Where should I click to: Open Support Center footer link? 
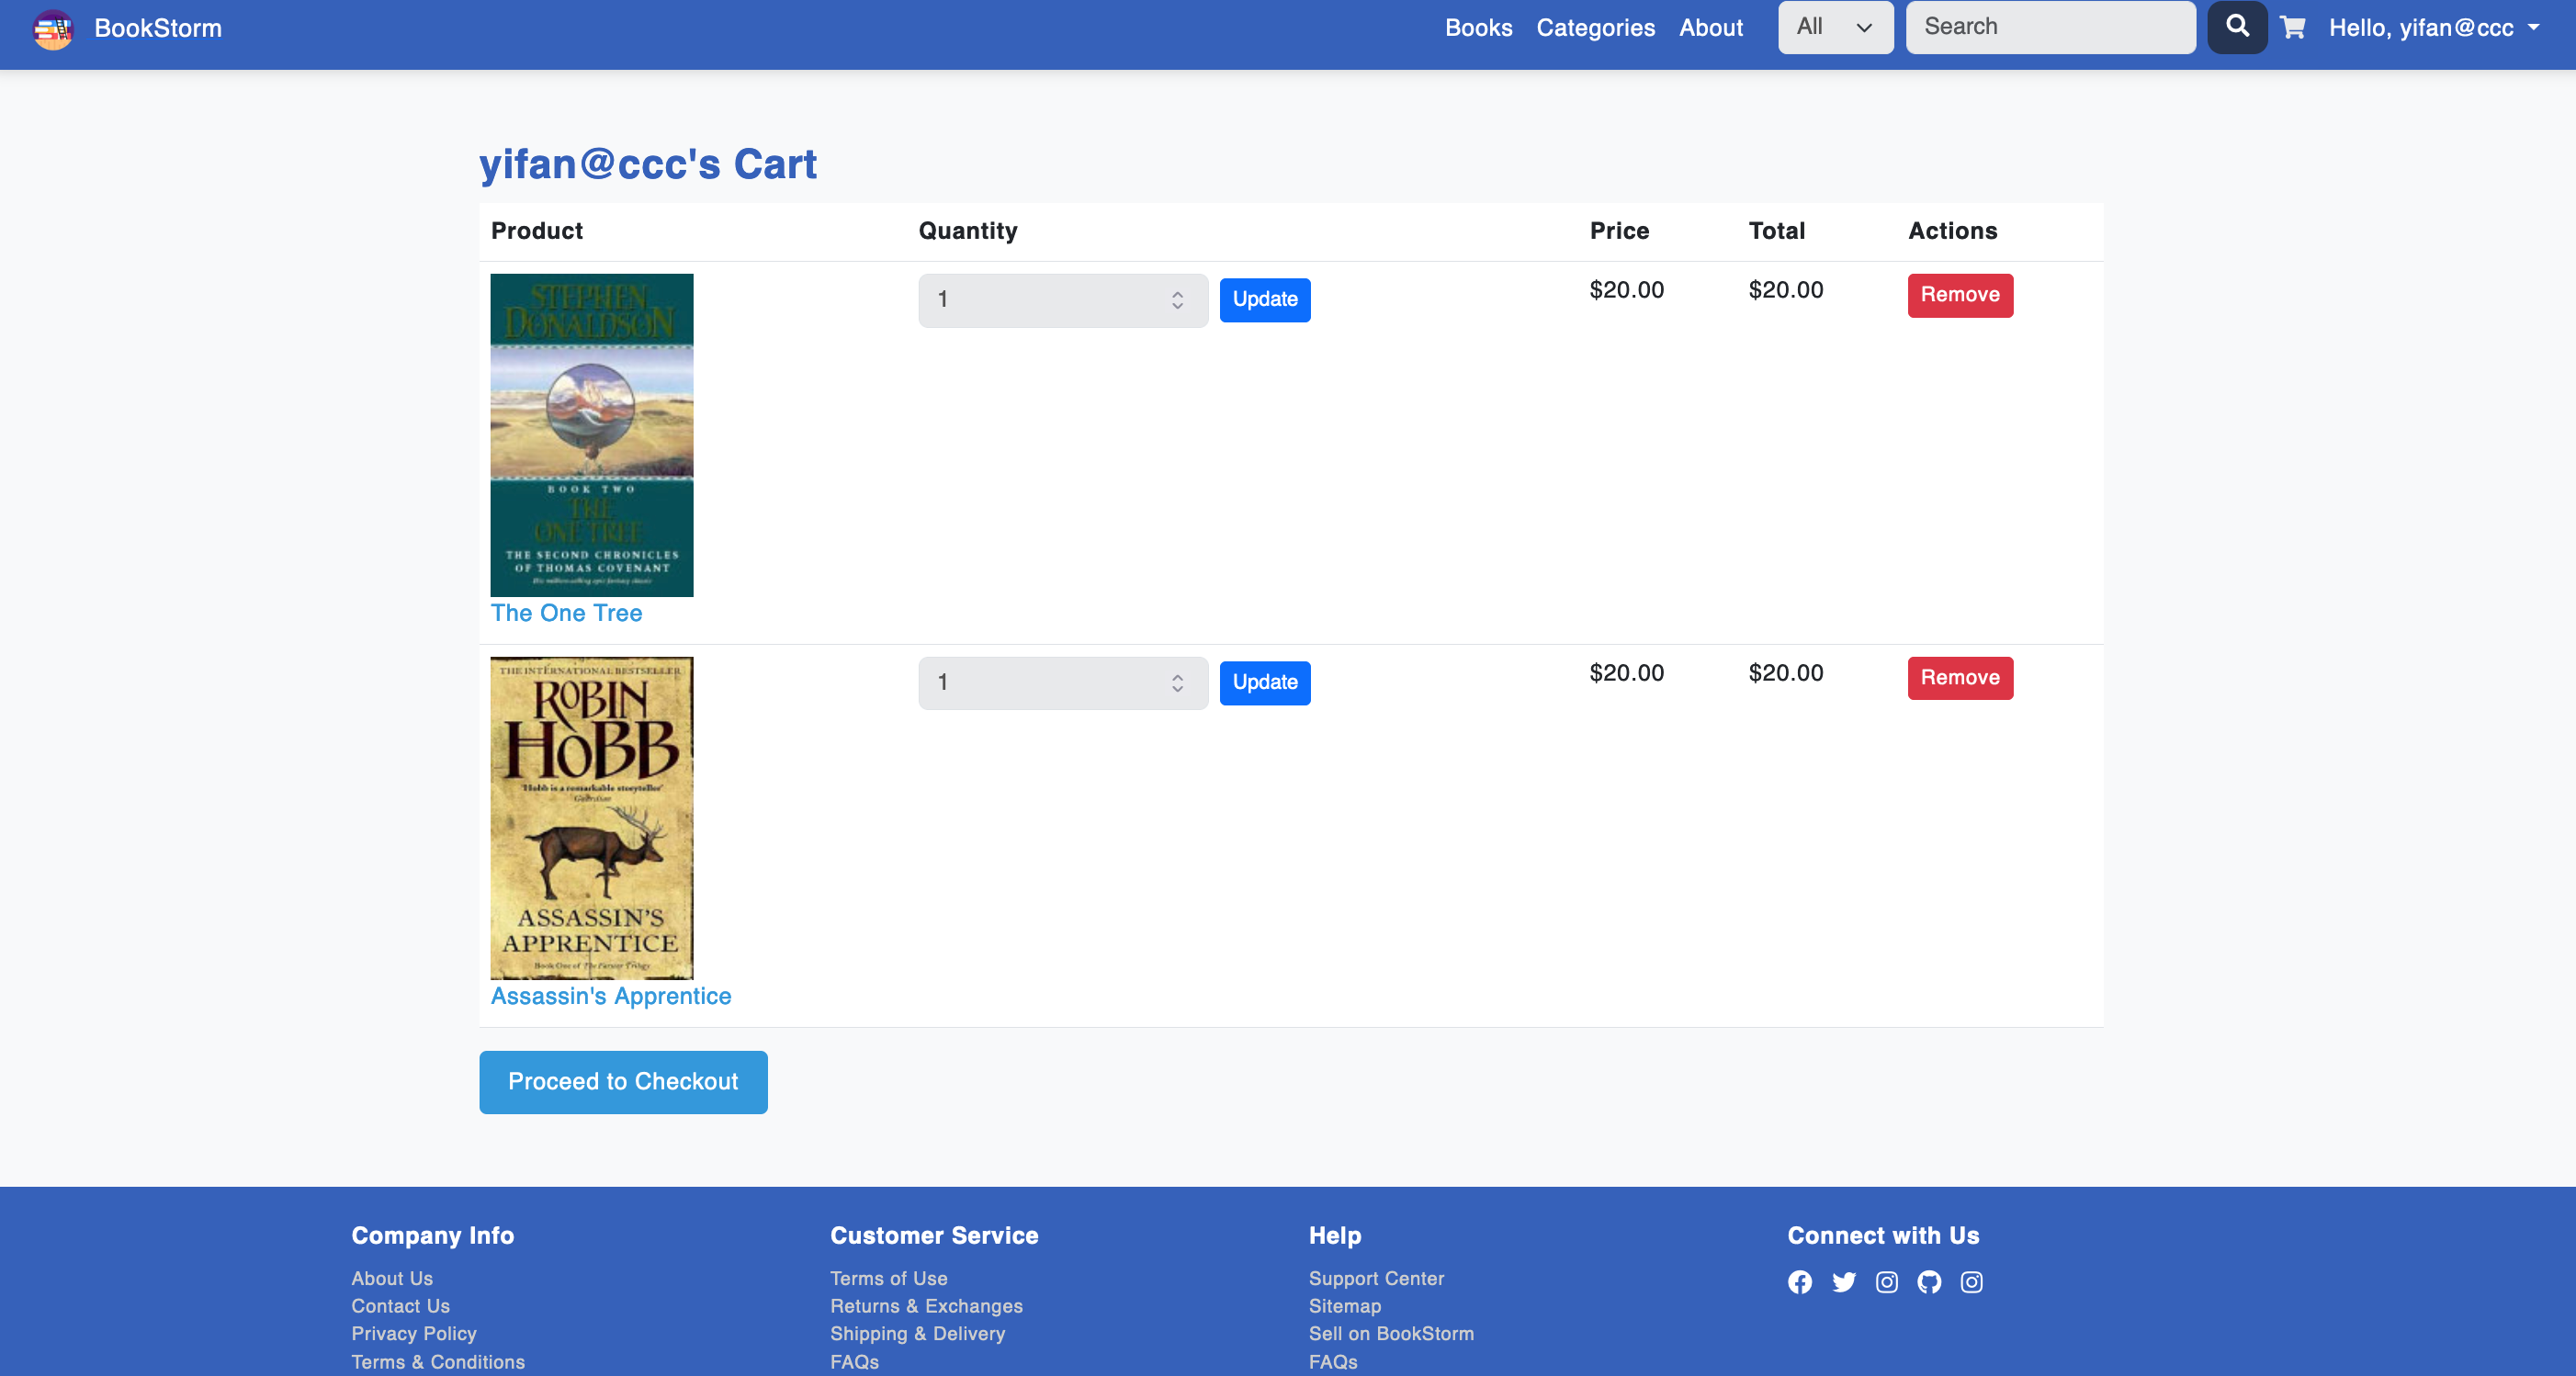[x=1376, y=1278]
